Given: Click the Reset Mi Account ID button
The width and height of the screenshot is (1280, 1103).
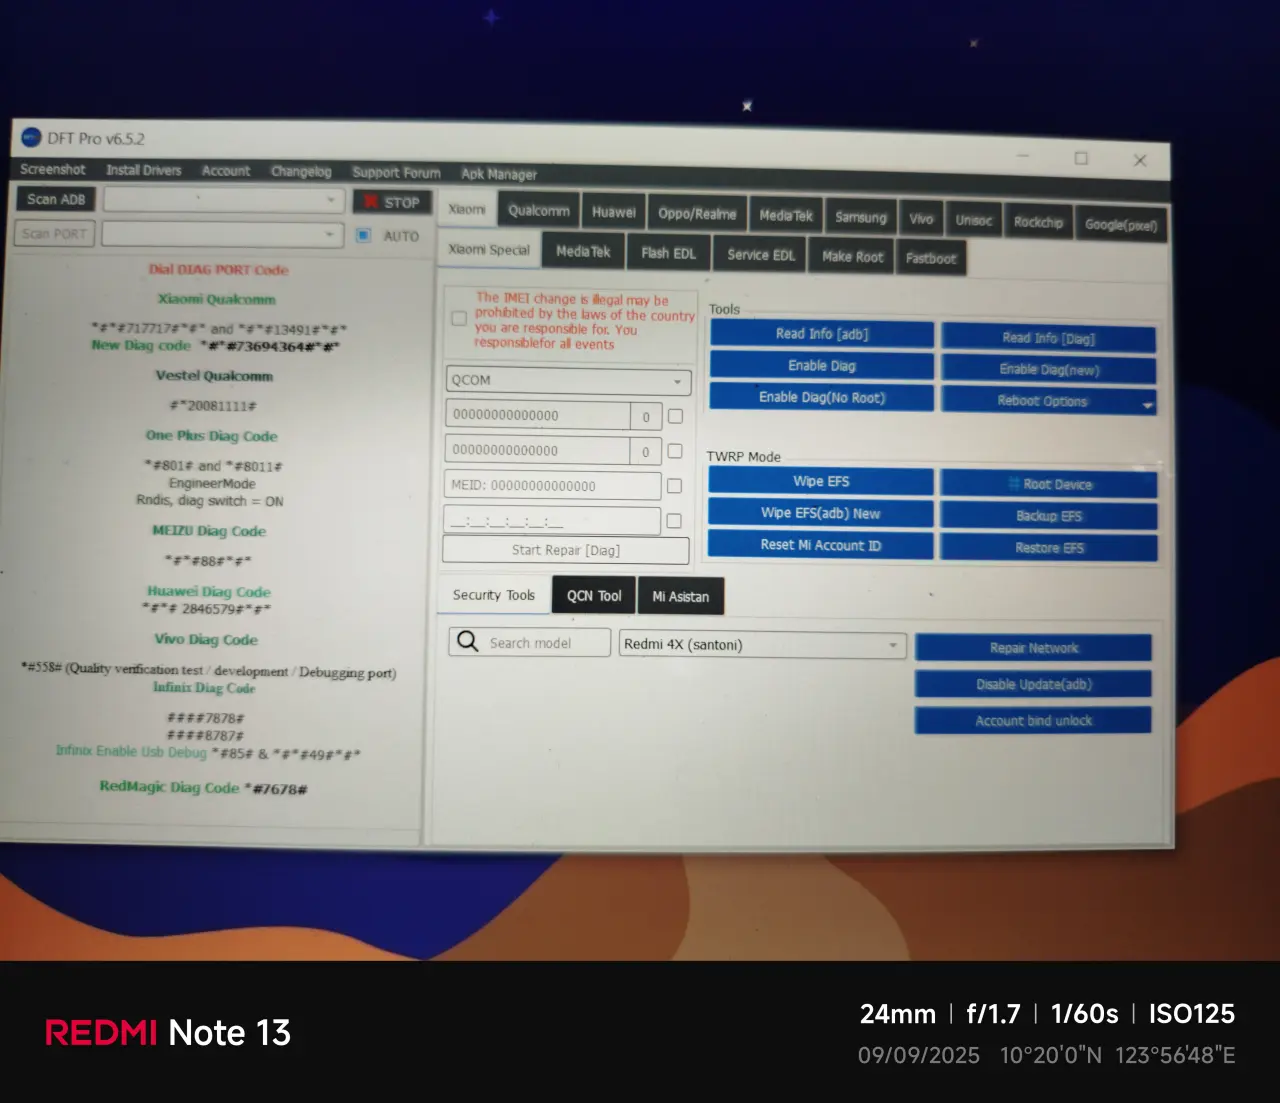Looking at the screenshot, I should 821,545.
